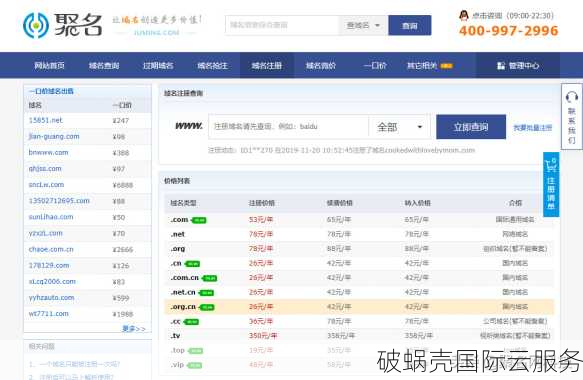
Task: Open the 一口价 navigation item
Action: [x=375, y=65]
